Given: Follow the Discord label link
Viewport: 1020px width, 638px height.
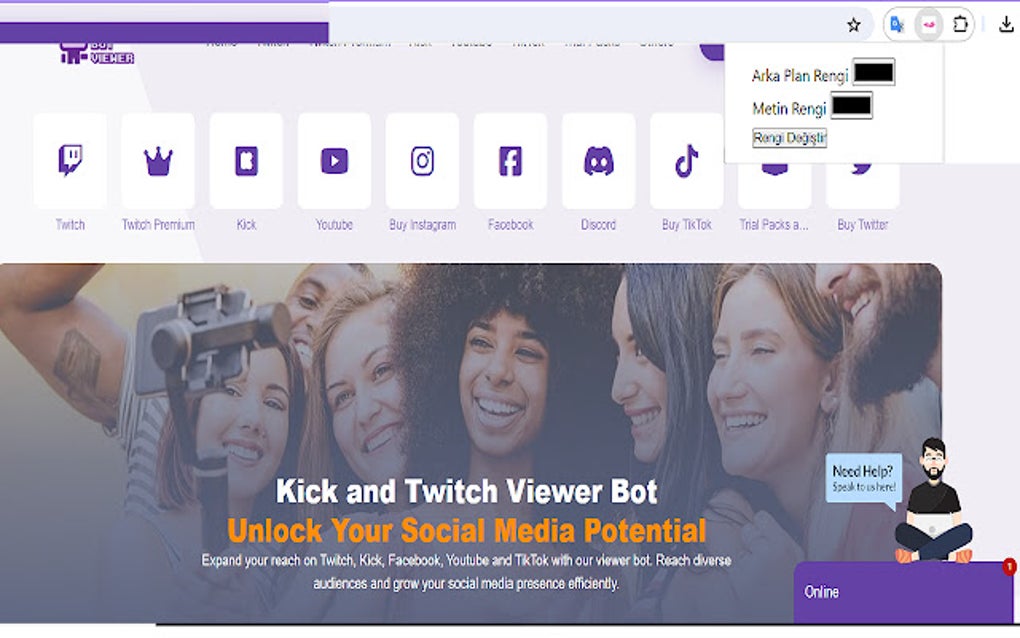Looking at the screenshot, I should pos(598,224).
